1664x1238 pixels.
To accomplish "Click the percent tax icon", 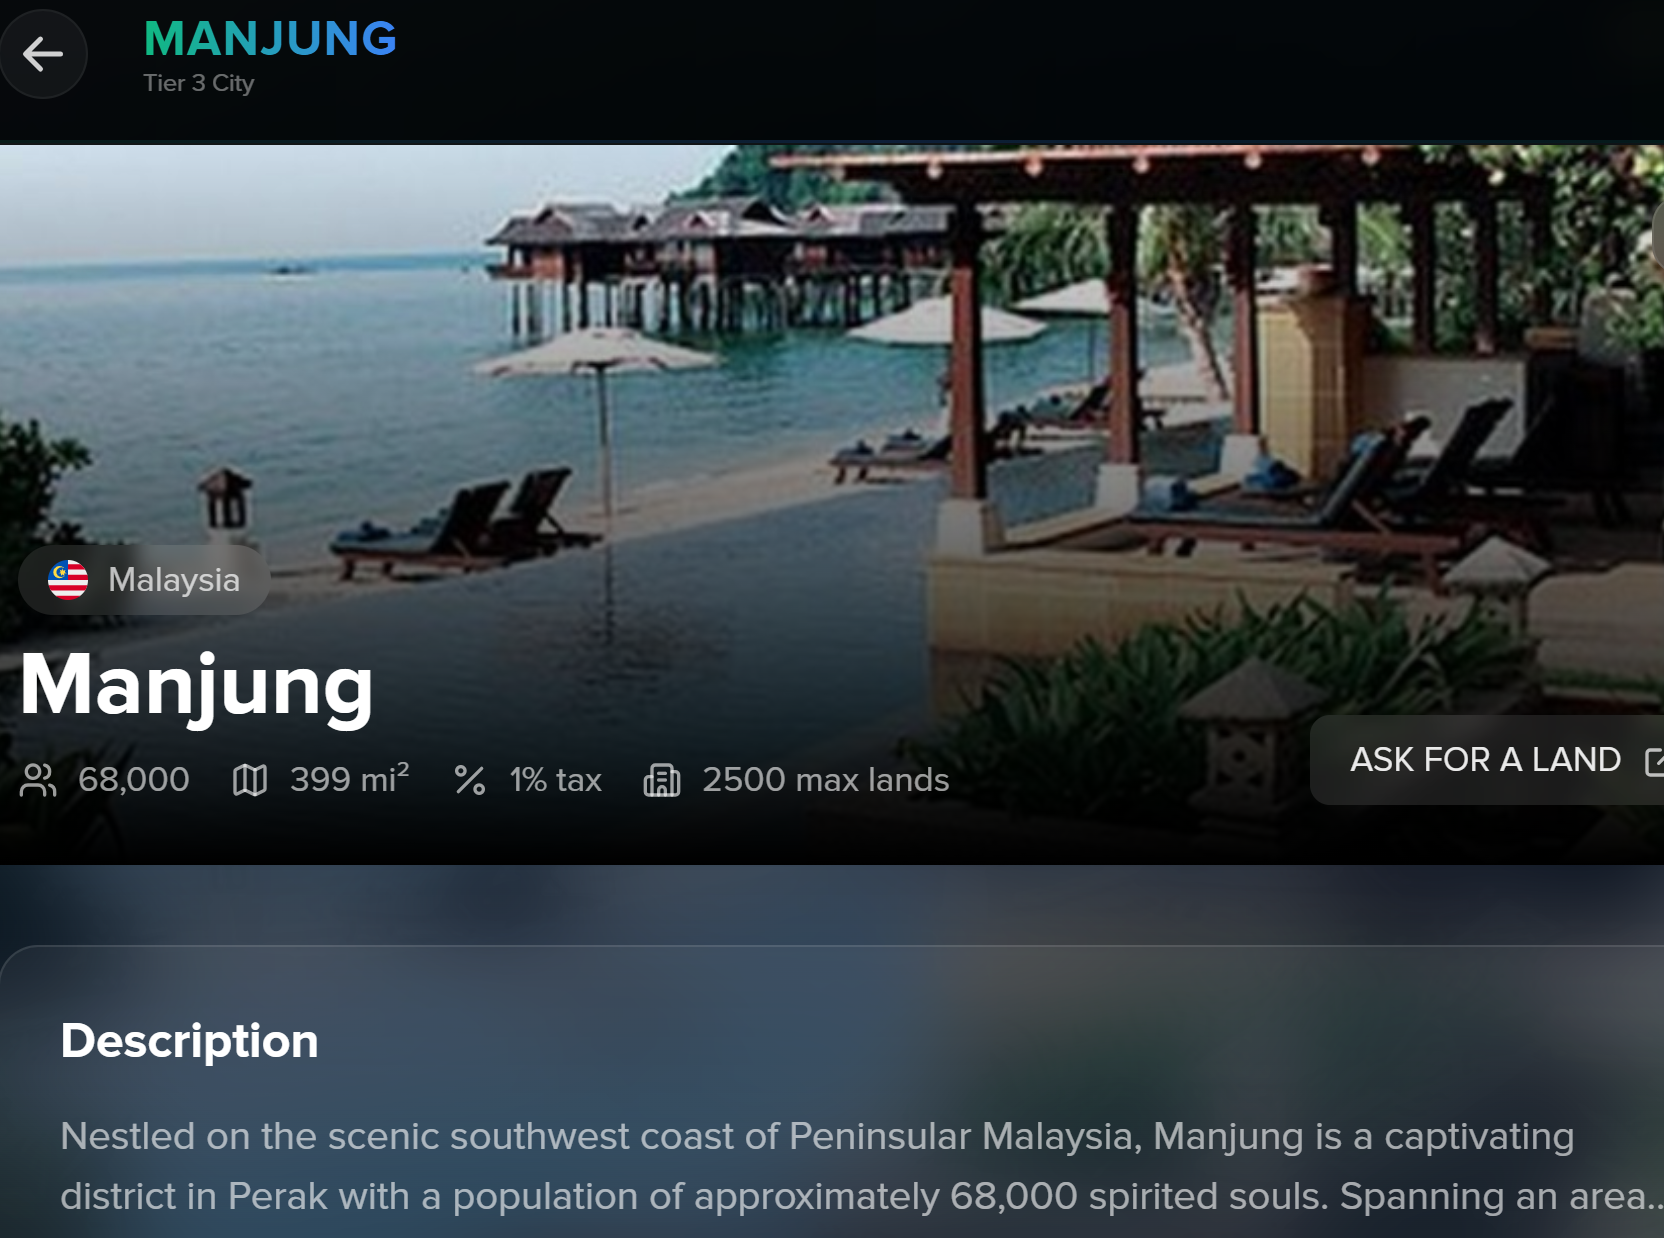I will (x=469, y=780).
